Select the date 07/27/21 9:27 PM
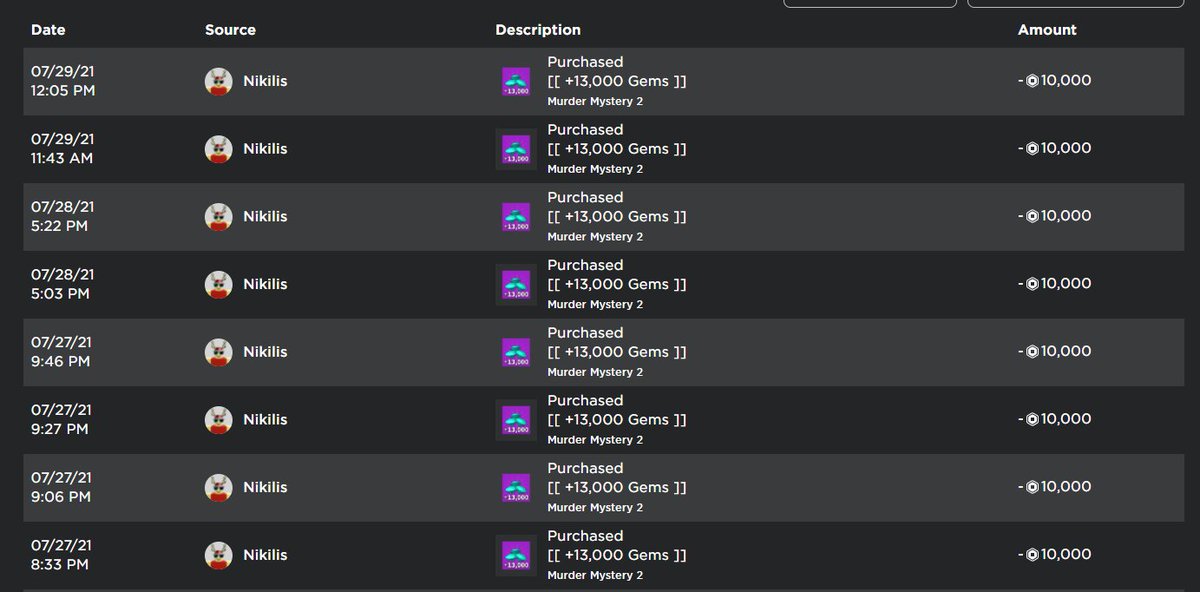The height and width of the screenshot is (592, 1200). pyautogui.click(x=63, y=420)
